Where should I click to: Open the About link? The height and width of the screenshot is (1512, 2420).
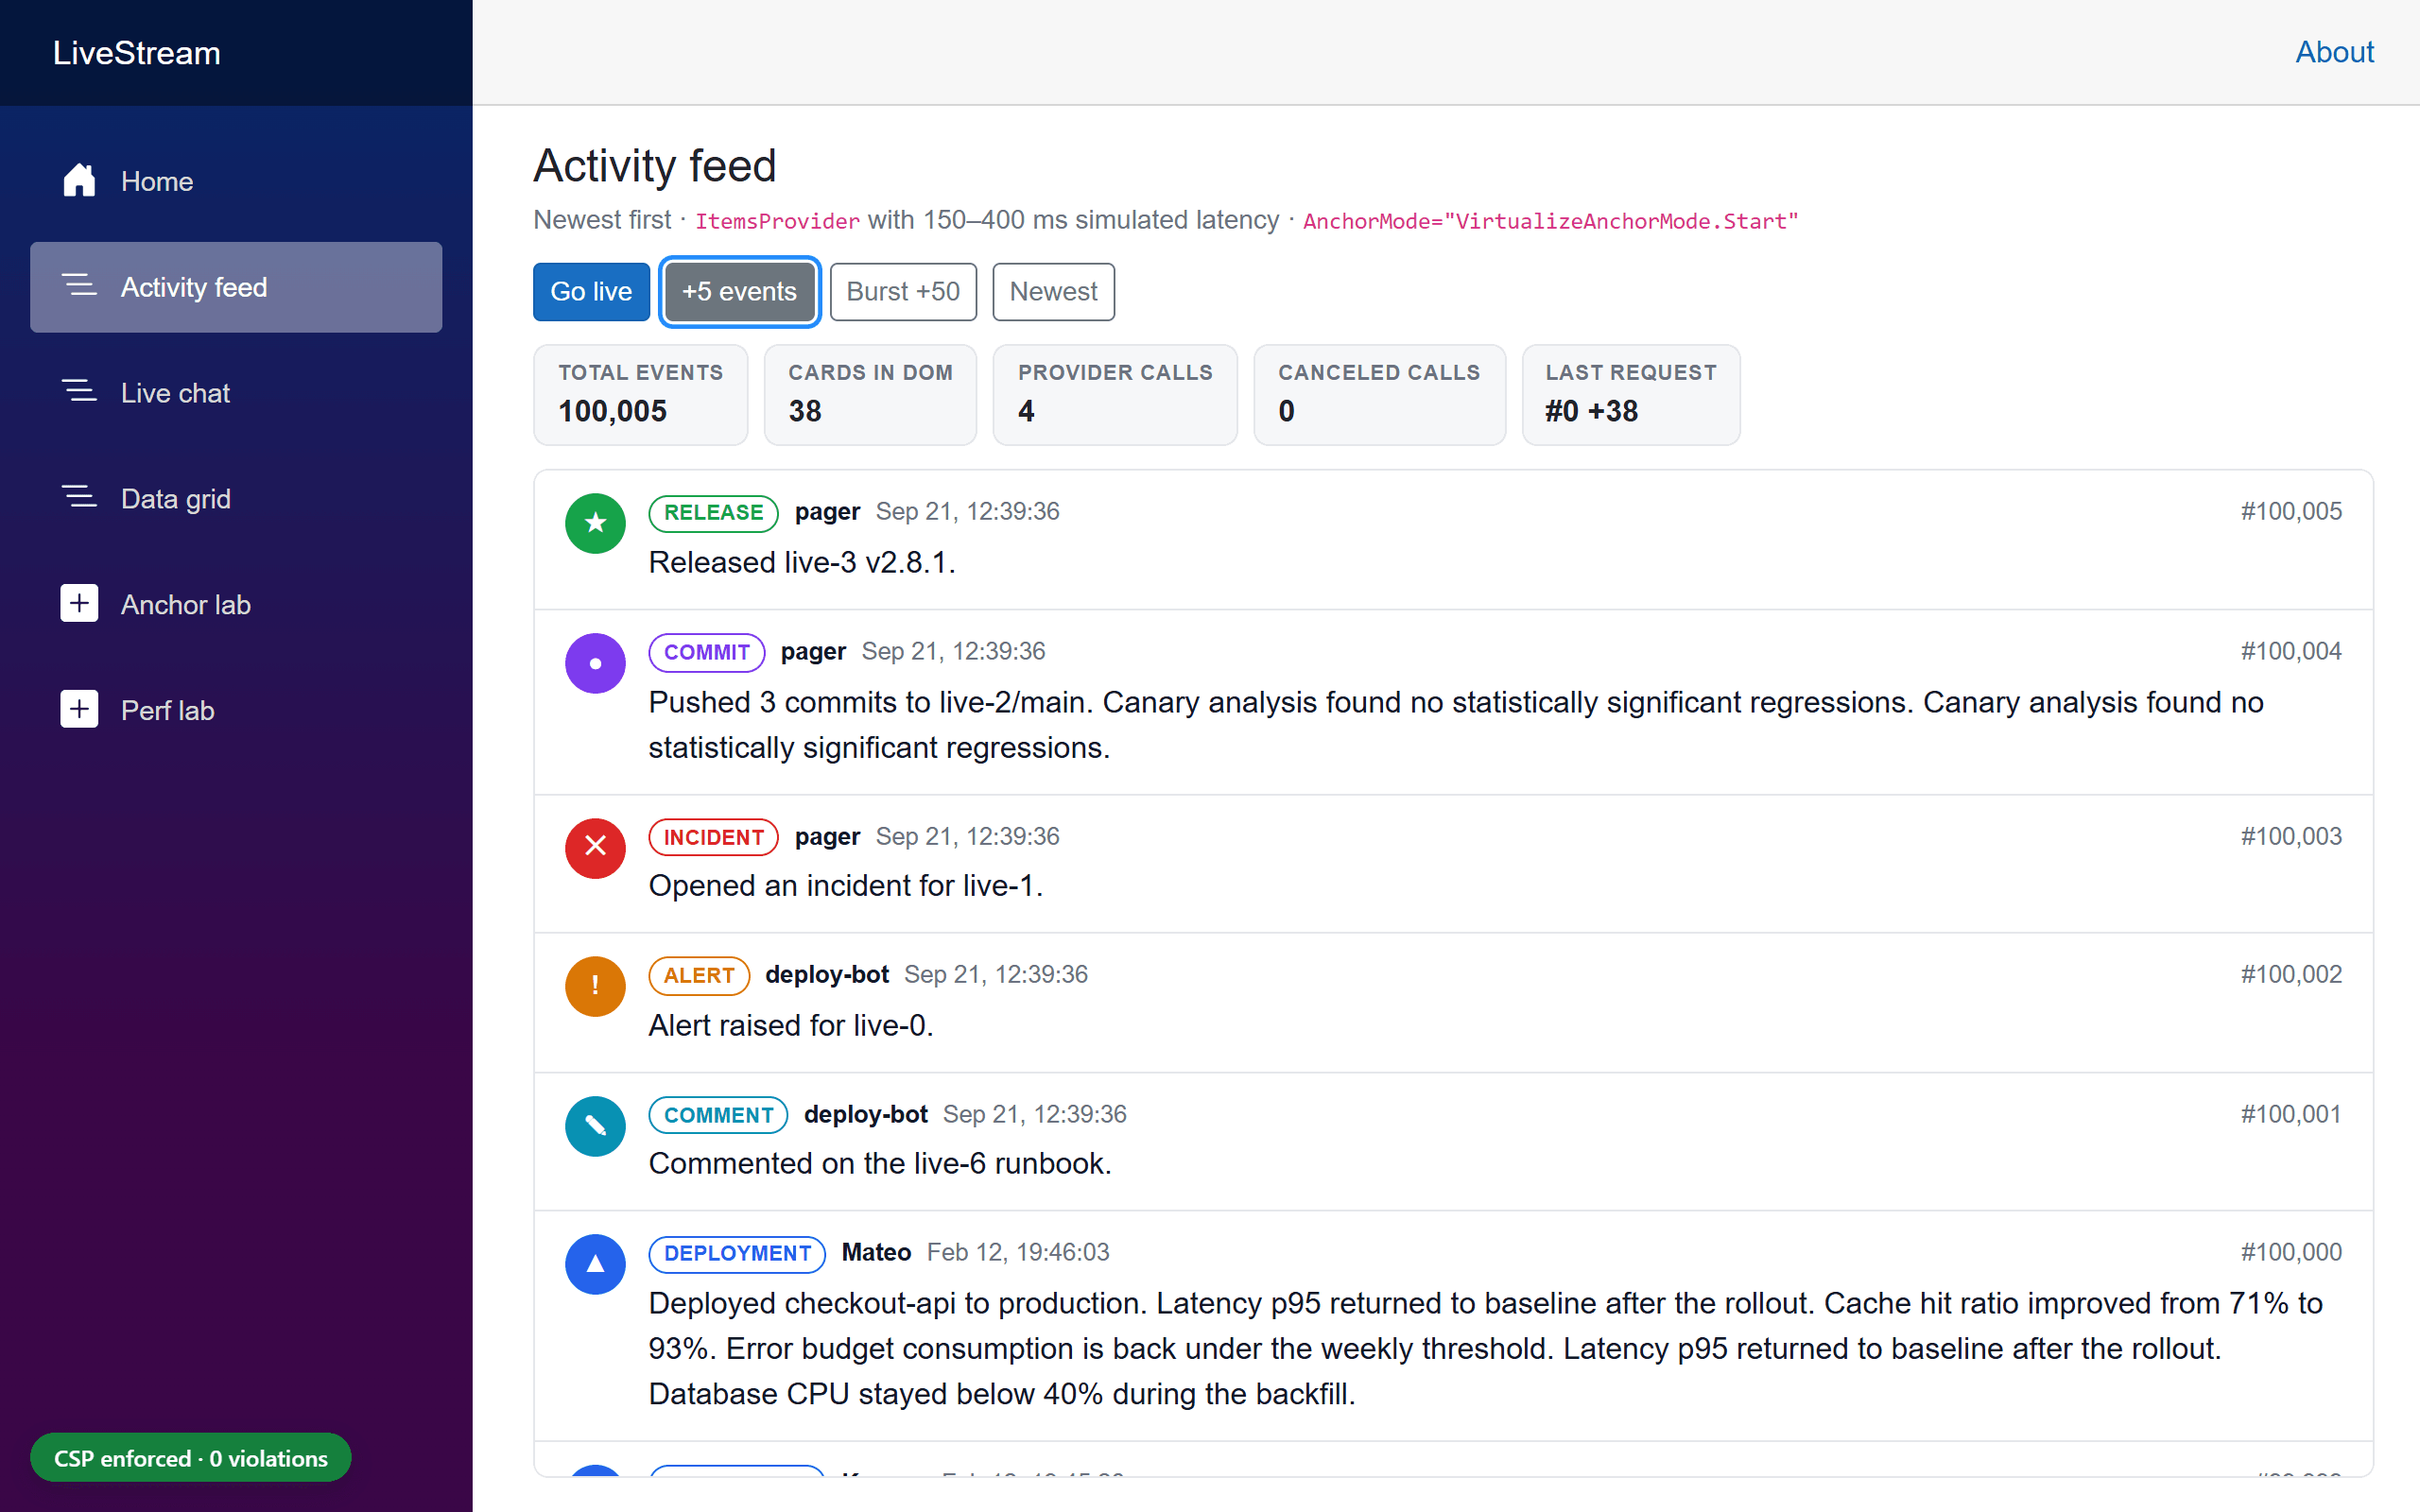[x=2334, y=52]
